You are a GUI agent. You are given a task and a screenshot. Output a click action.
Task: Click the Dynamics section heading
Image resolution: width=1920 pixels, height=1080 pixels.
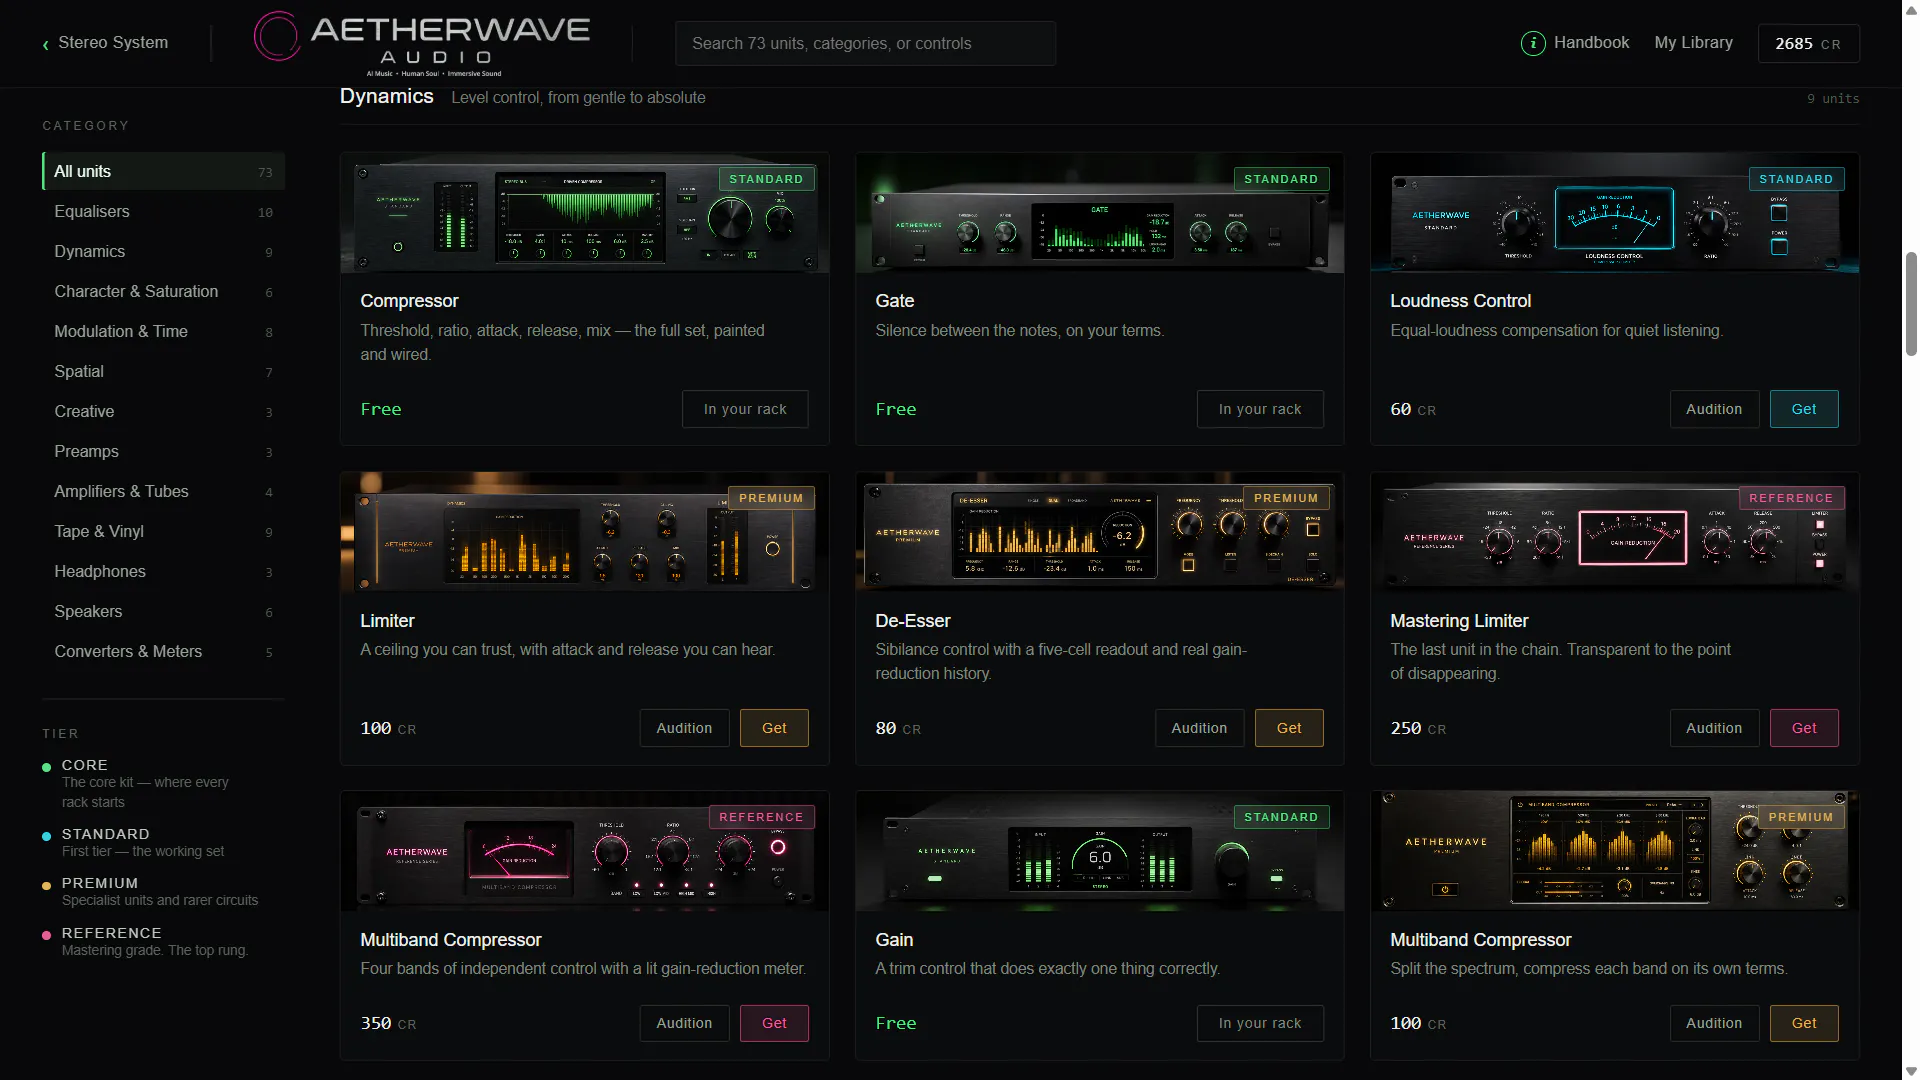click(x=386, y=96)
